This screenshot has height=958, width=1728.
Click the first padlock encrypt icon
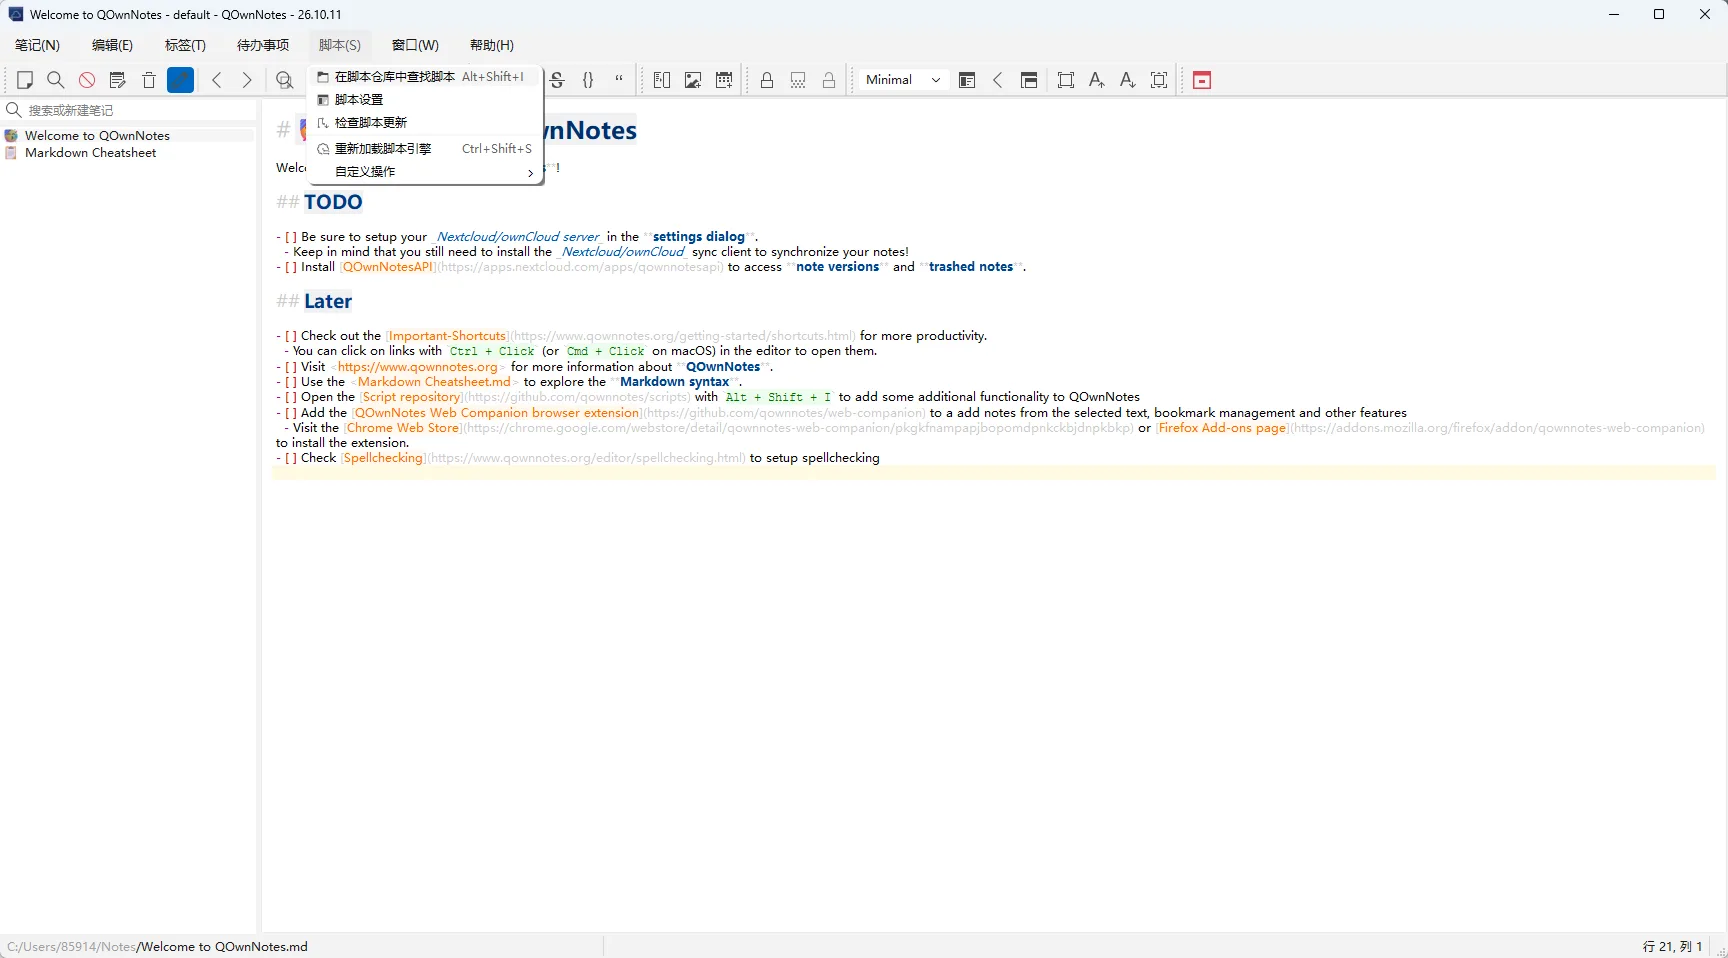tap(767, 80)
